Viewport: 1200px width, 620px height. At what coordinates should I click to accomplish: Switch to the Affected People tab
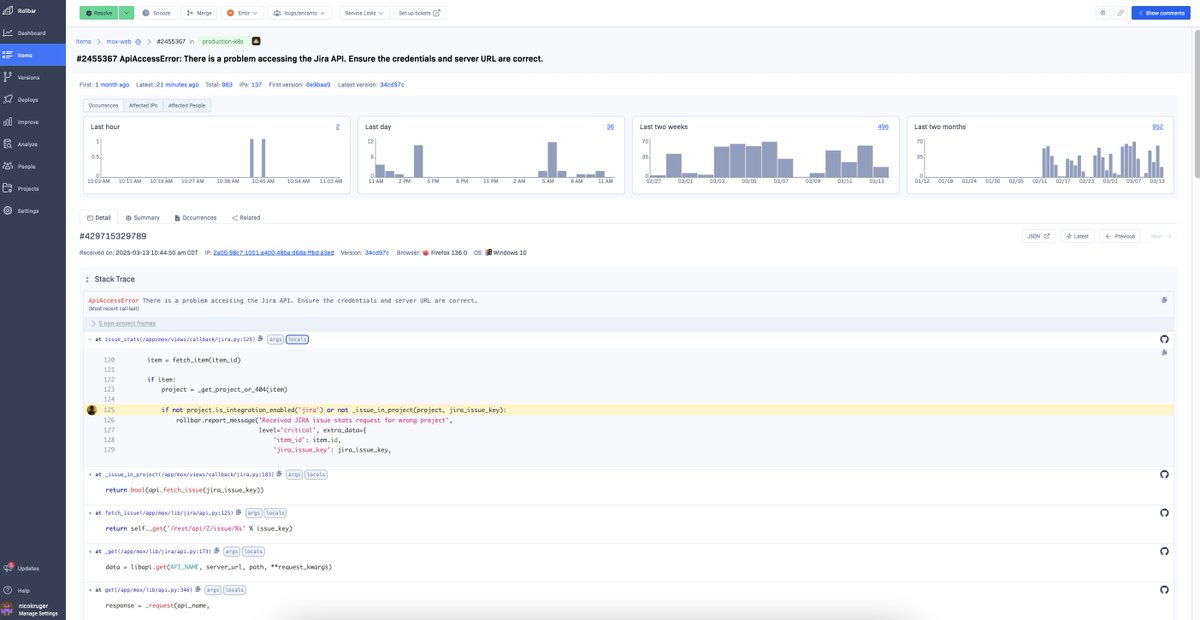tap(187, 105)
